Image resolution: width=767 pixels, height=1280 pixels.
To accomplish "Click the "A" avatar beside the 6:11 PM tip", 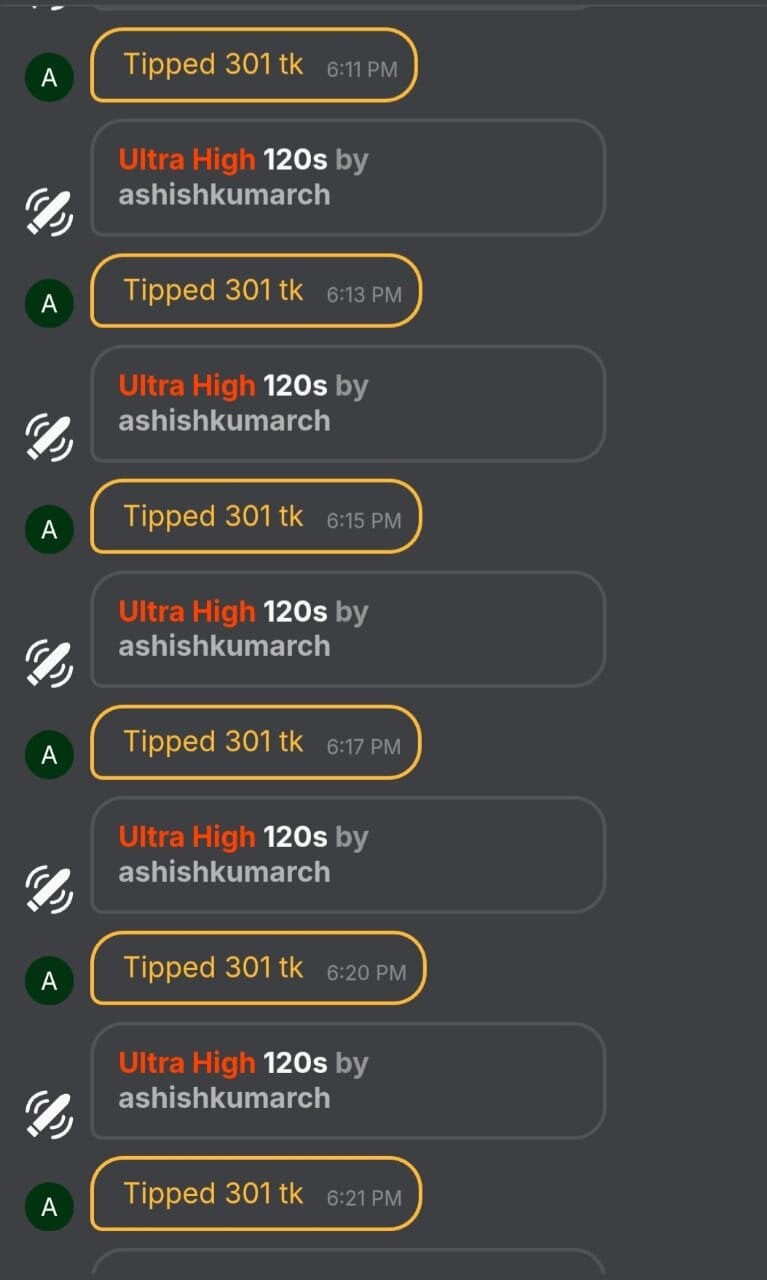I will point(49,78).
